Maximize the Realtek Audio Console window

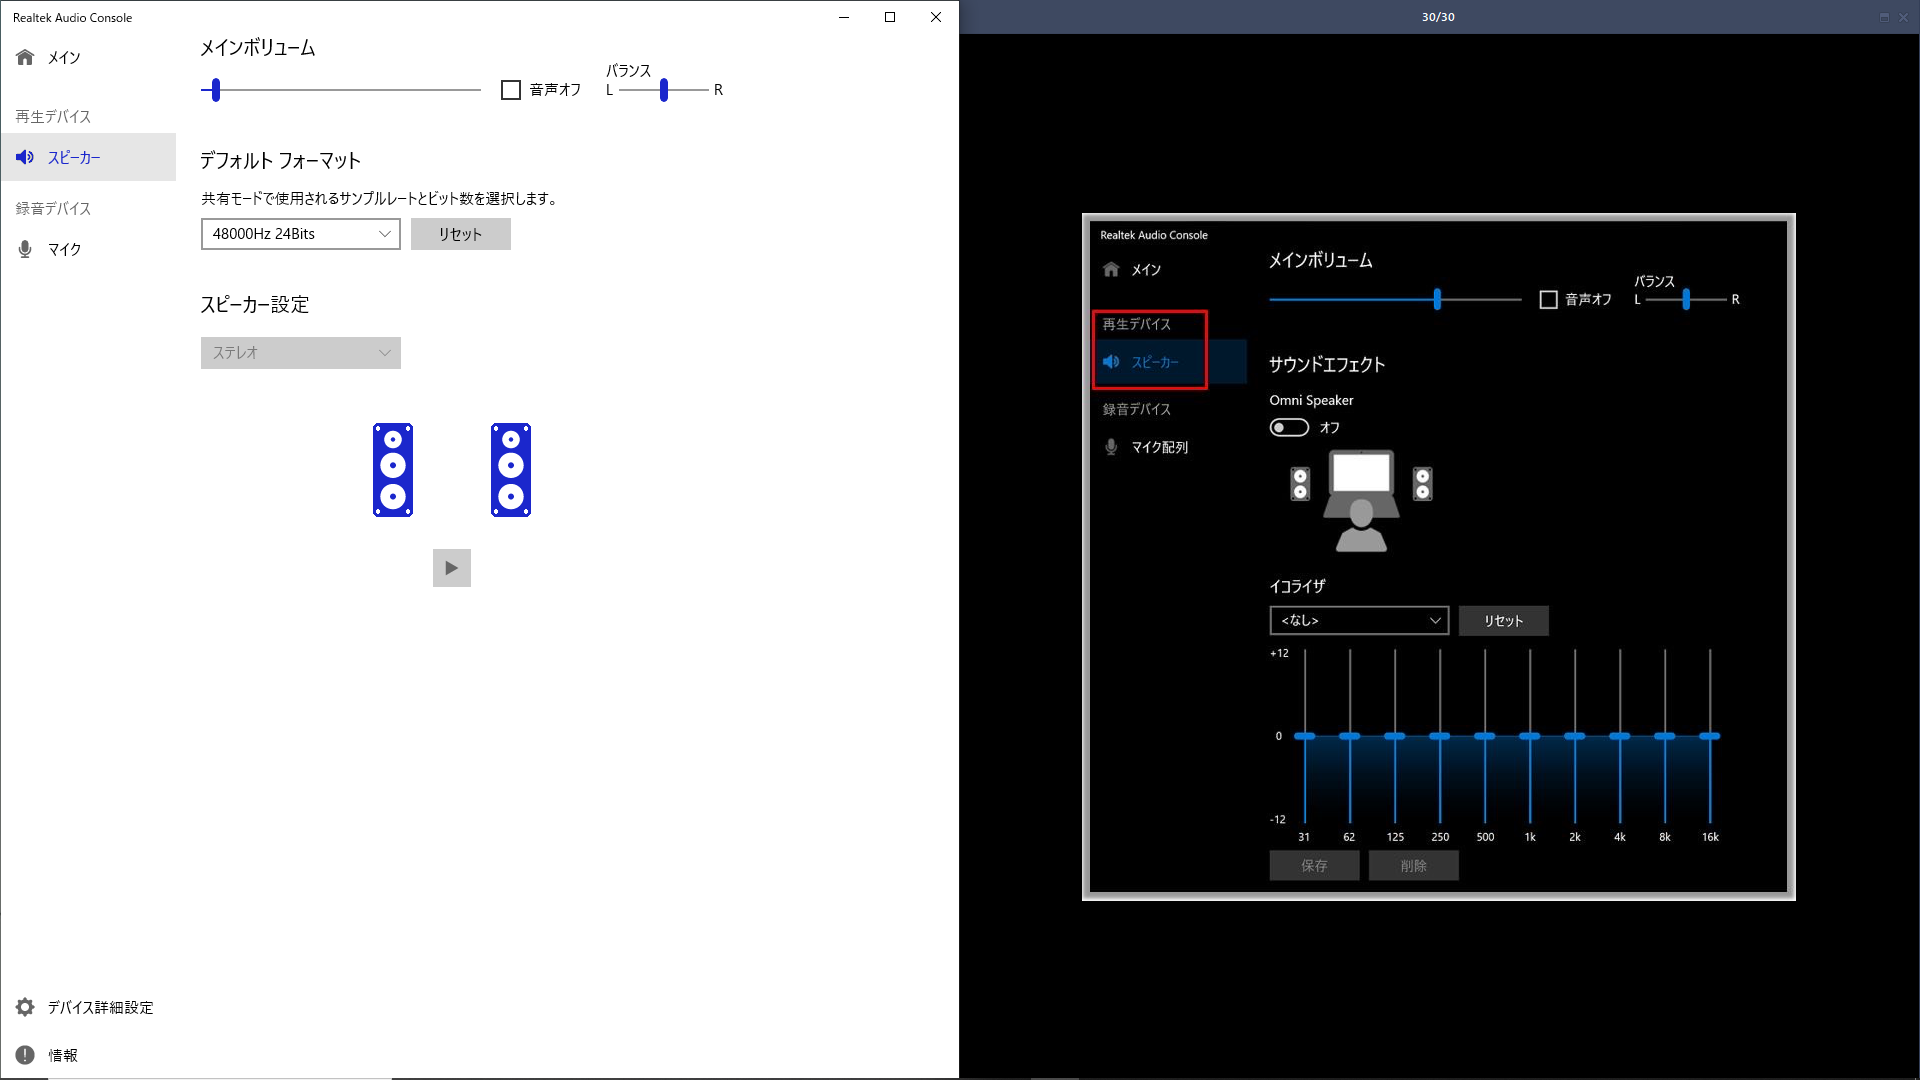point(890,17)
